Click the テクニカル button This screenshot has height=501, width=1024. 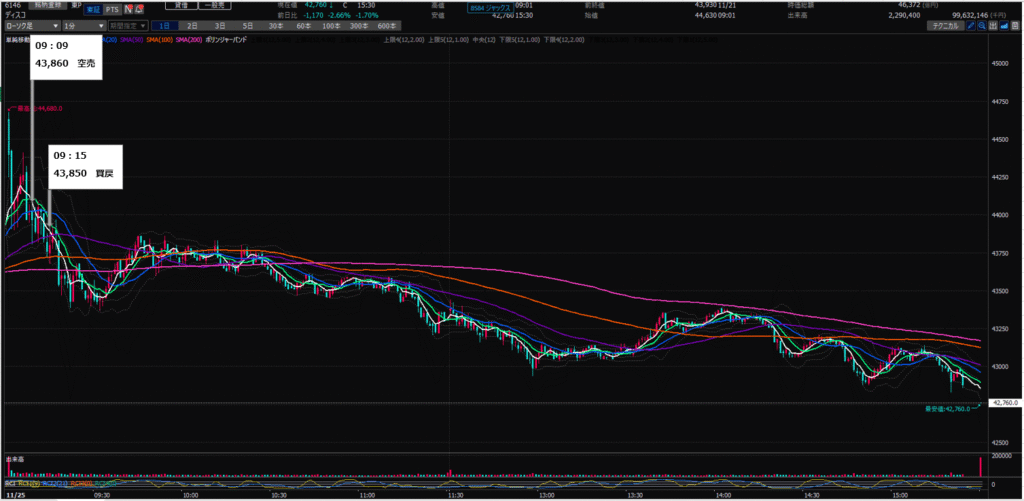pos(943,24)
